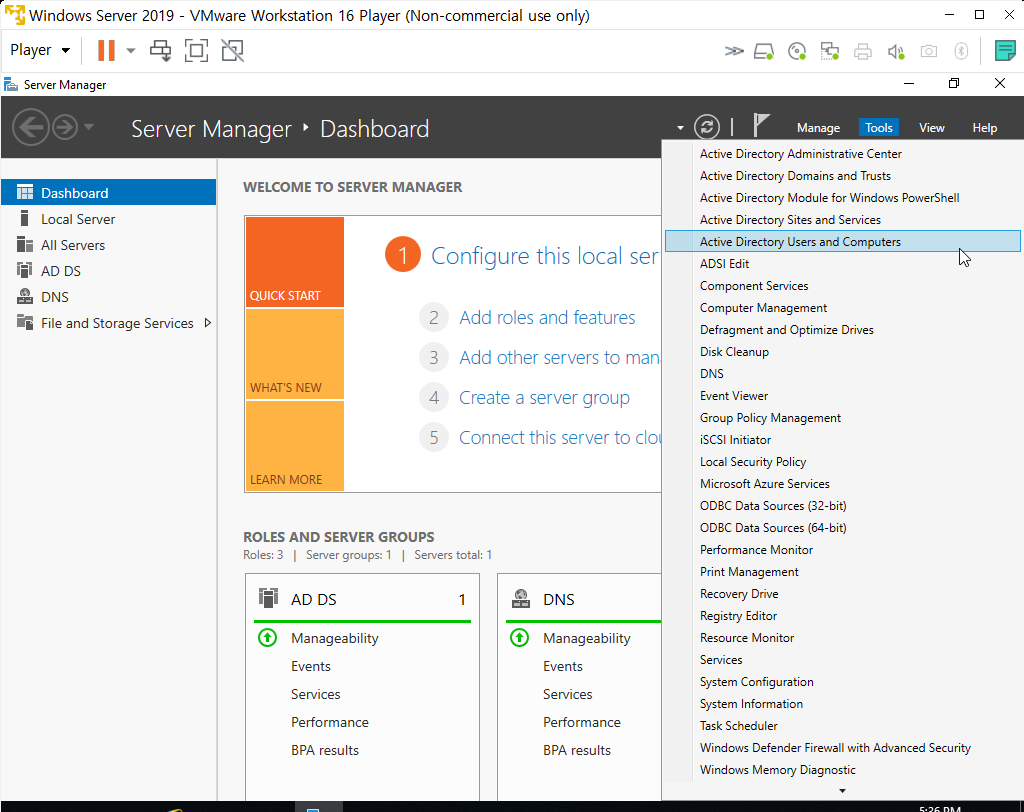Open Active Directory Administrative Center
Screen dimensions: 1024x812
tap(842, 154)
